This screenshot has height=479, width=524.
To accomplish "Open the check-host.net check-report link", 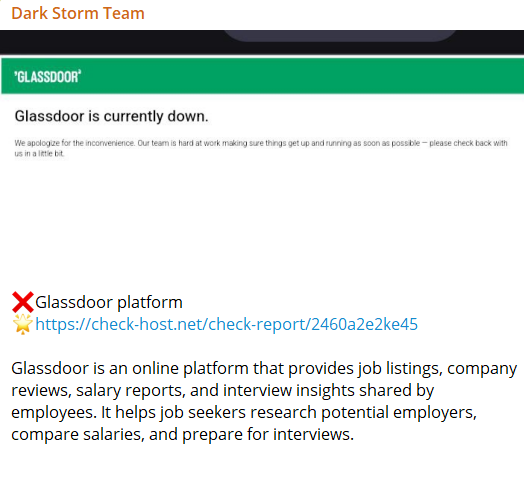I will [227, 324].
